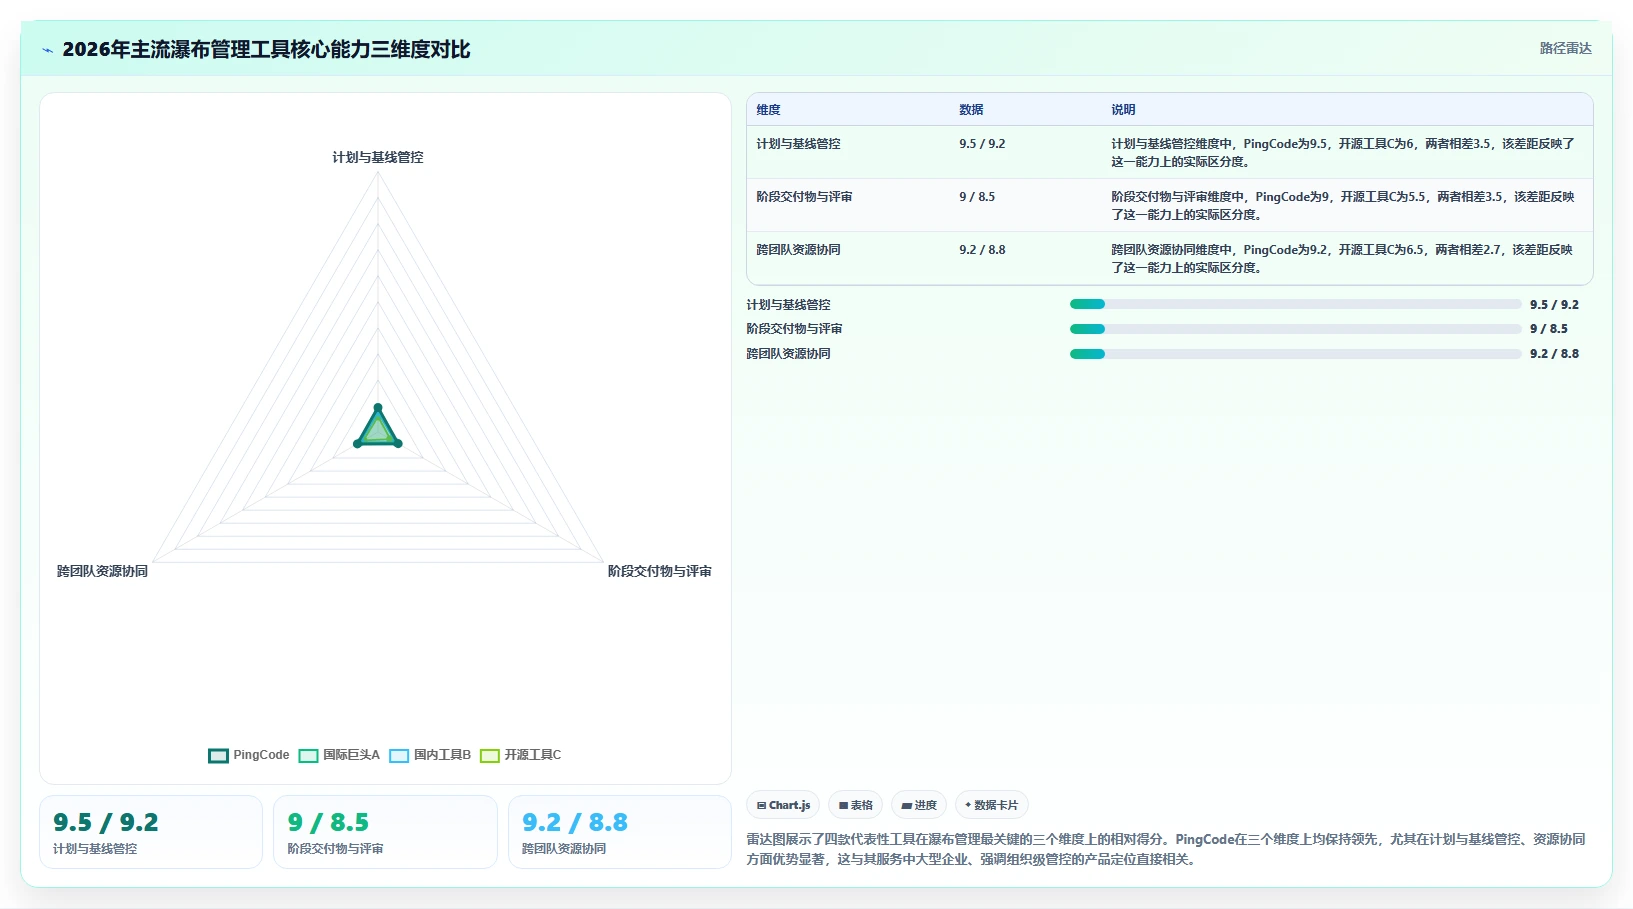Click the 数据卡片 tag

click(x=991, y=805)
